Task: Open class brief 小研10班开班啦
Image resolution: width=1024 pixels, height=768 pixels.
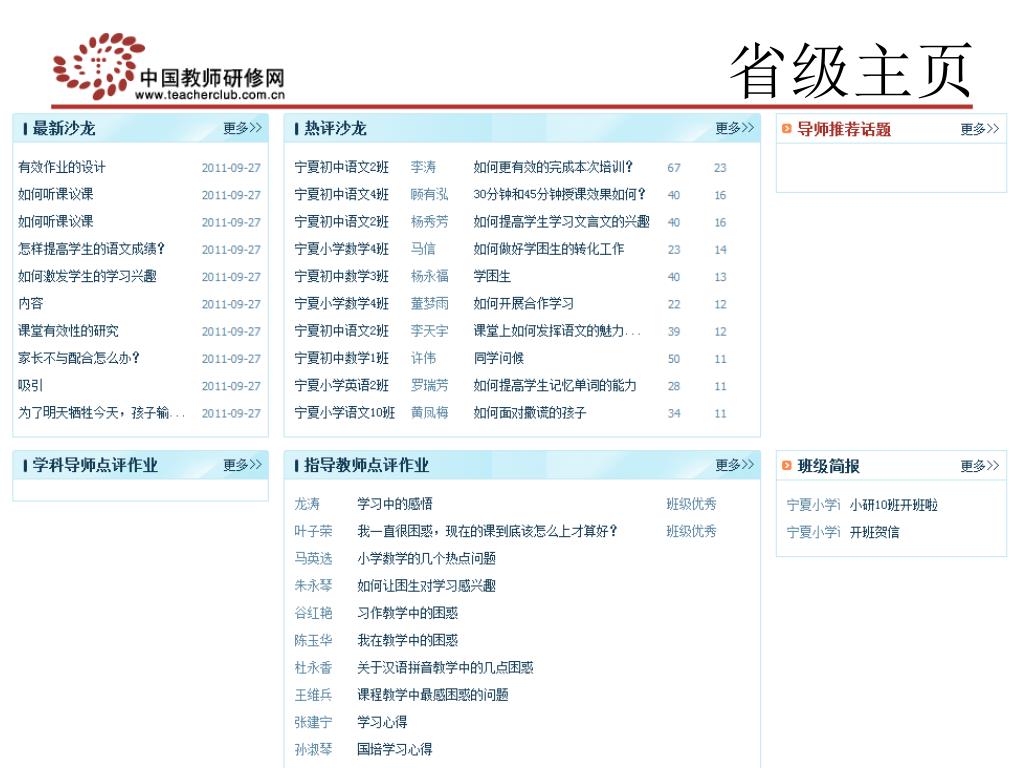Action: [x=893, y=505]
